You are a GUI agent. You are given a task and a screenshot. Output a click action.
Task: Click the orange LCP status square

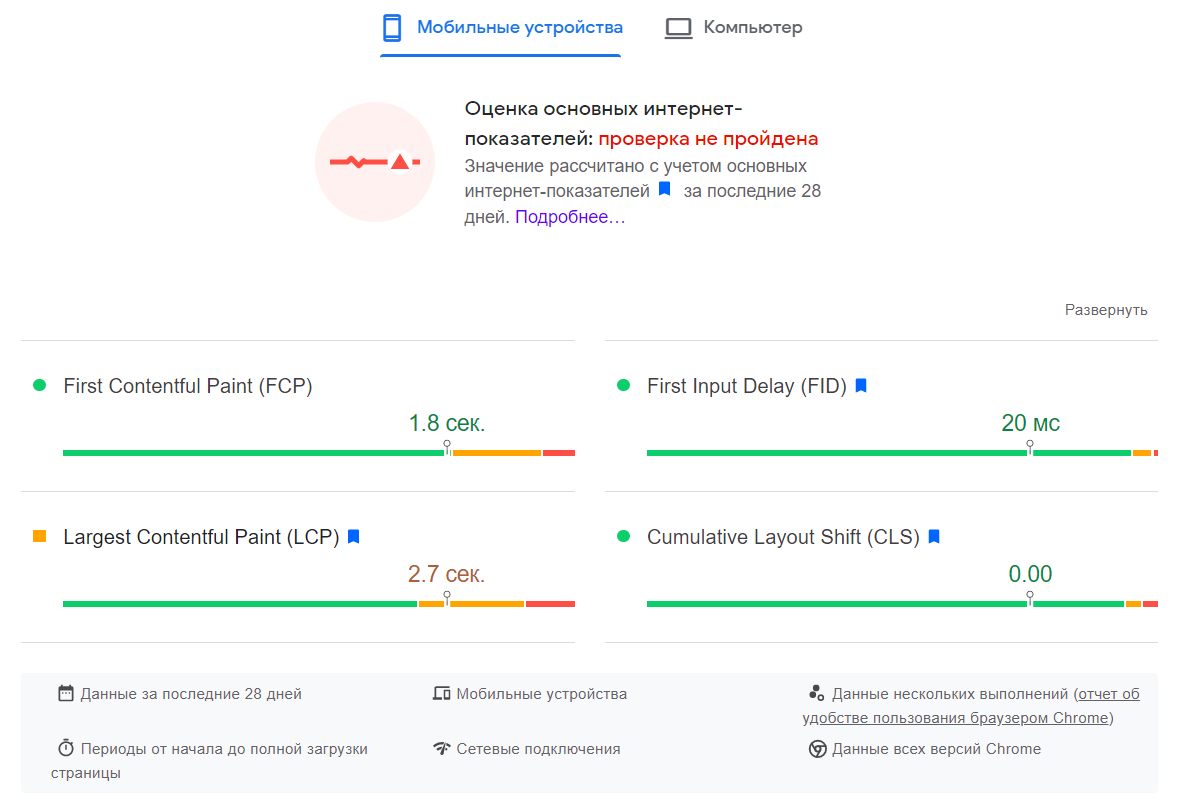point(40,536)
